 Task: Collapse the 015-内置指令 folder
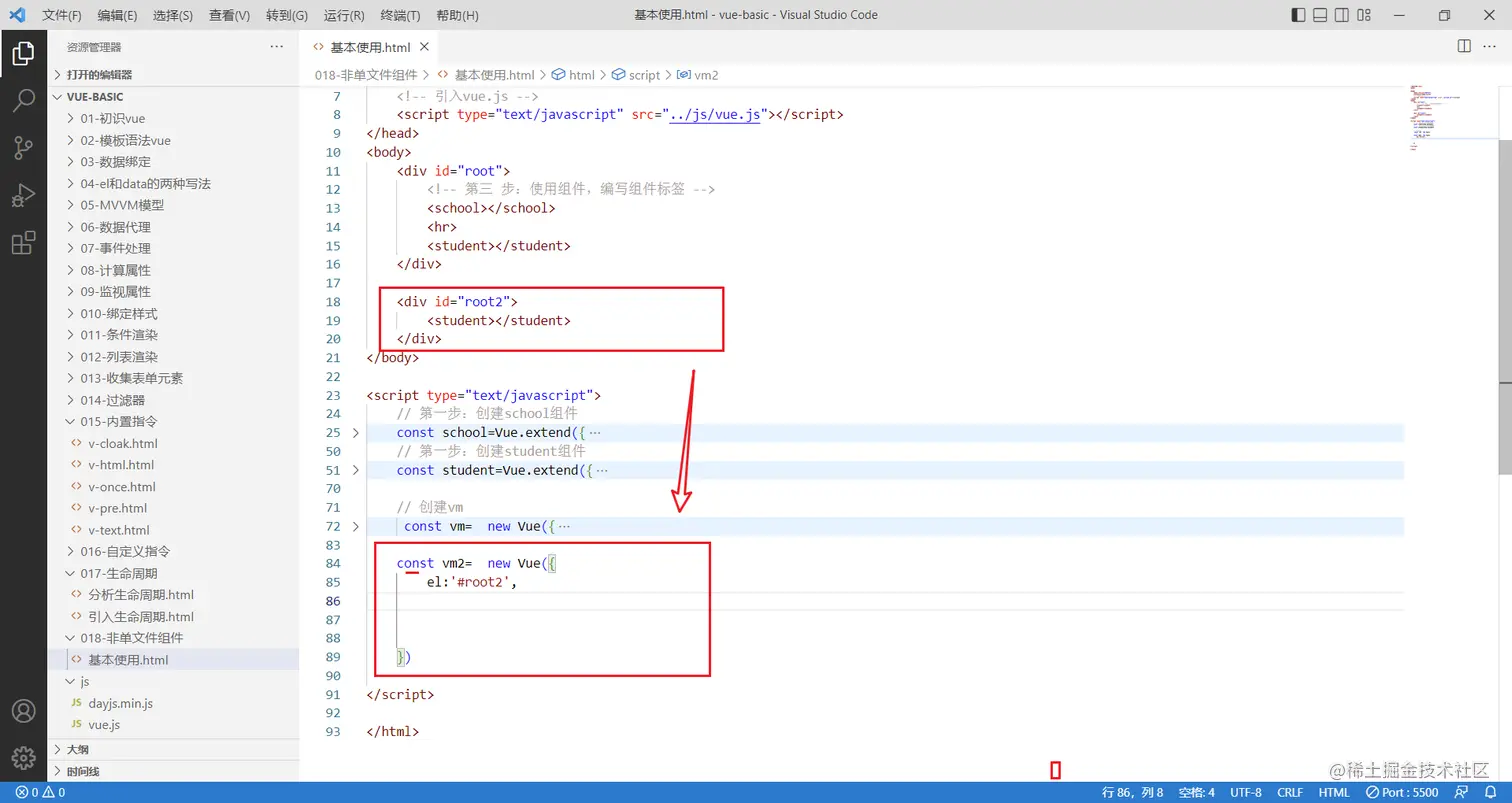173,422
